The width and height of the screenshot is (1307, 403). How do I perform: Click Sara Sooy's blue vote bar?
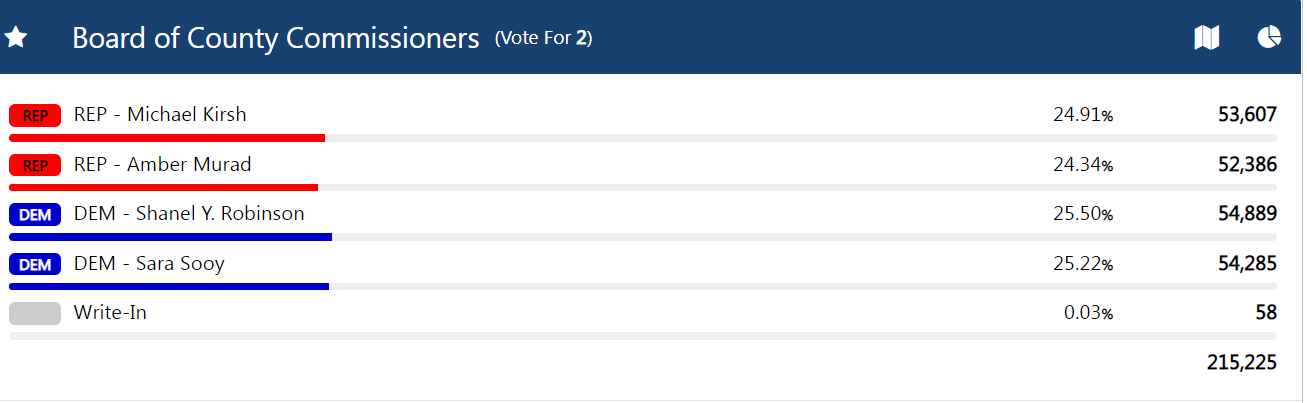click(x=169, y=287)
